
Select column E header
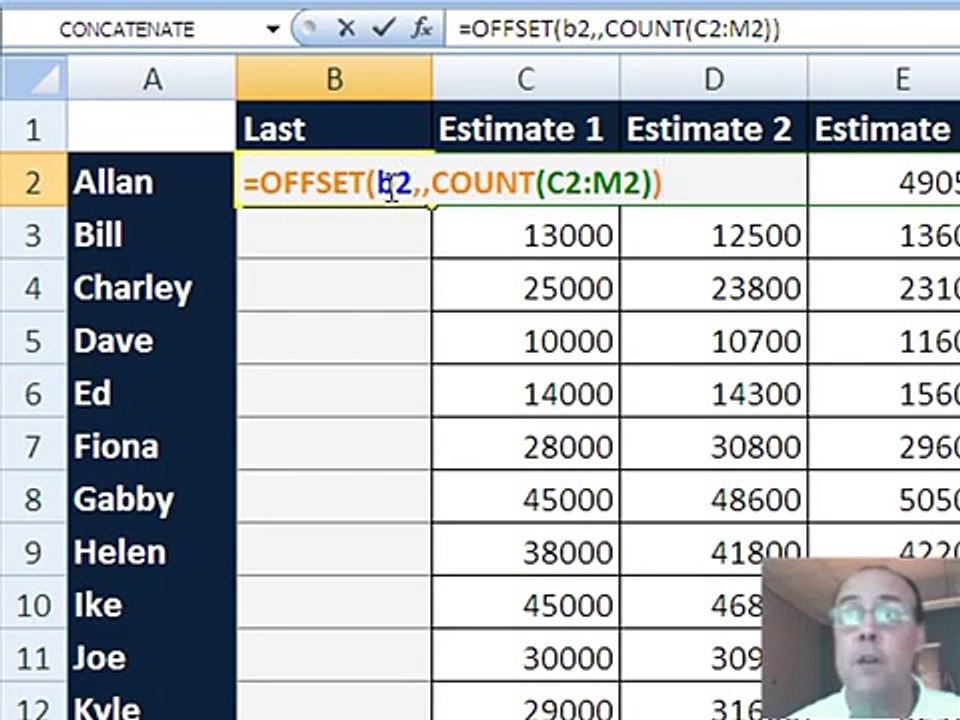(x=884, y=79)
